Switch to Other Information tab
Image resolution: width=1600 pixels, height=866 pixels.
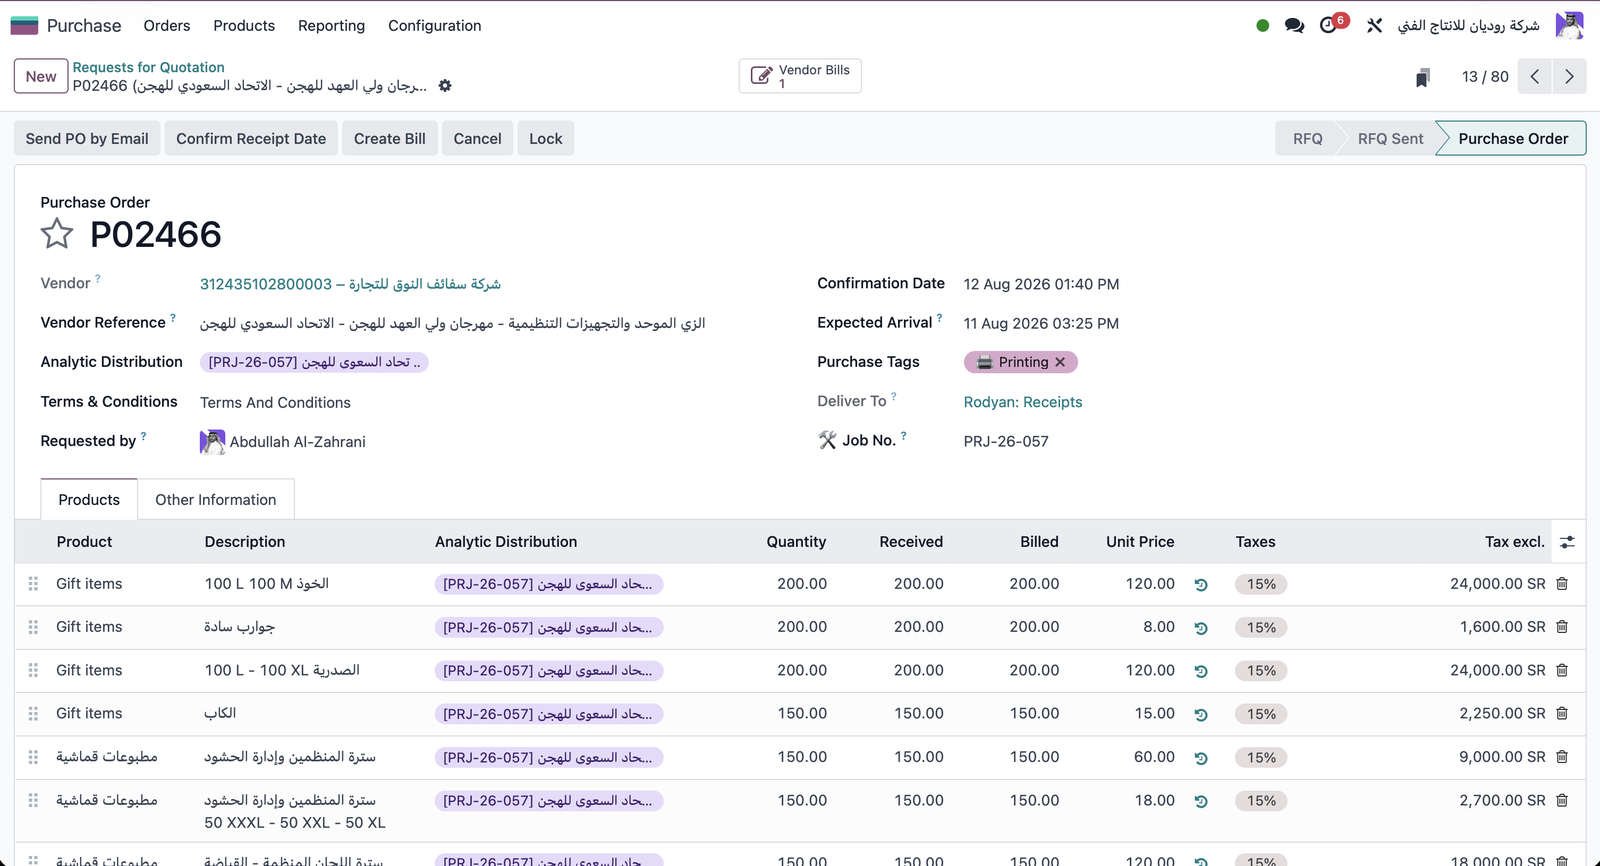click(x=215, y=500)
